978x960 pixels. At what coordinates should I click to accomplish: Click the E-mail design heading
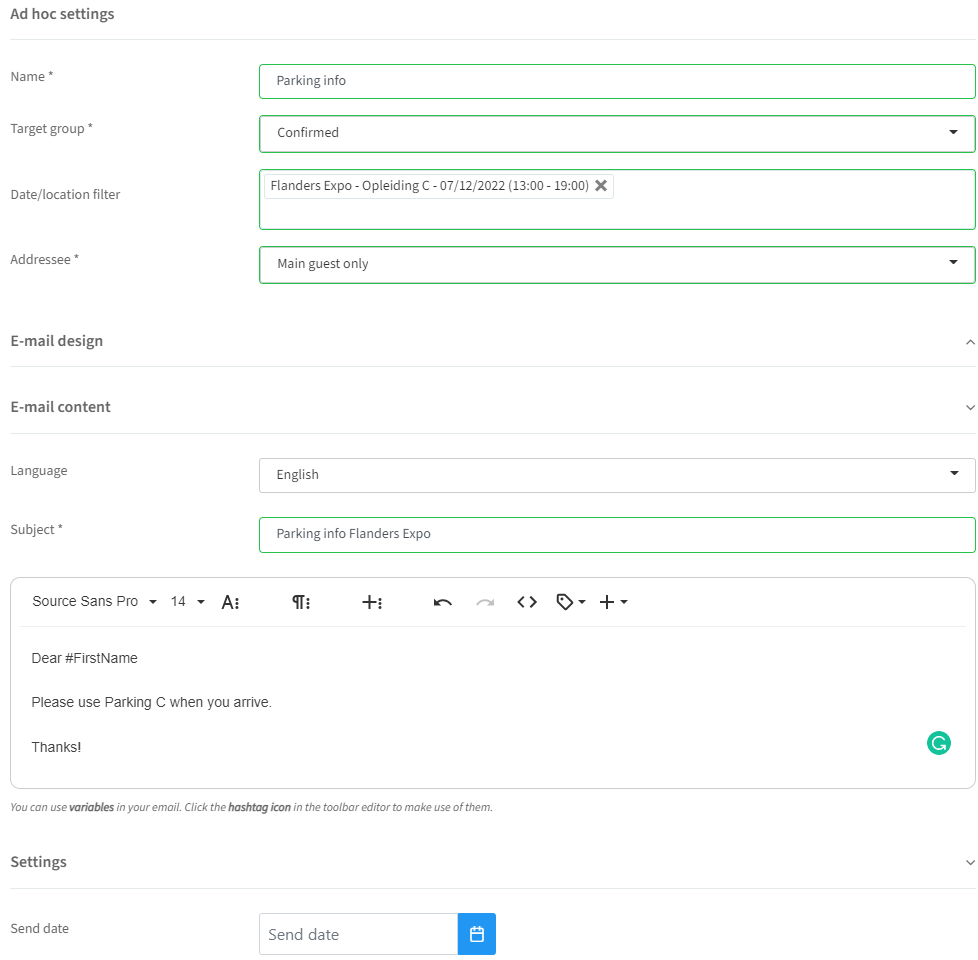57,341
